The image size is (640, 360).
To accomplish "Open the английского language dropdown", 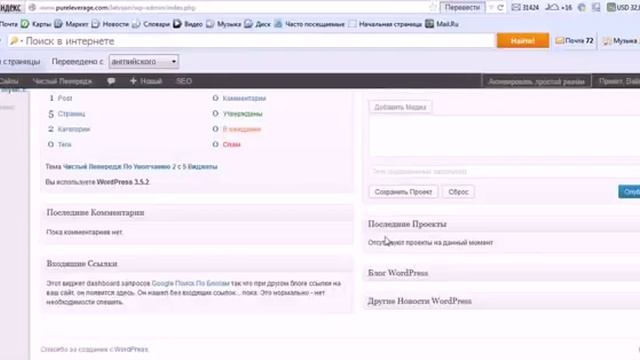I will [144, 62].
